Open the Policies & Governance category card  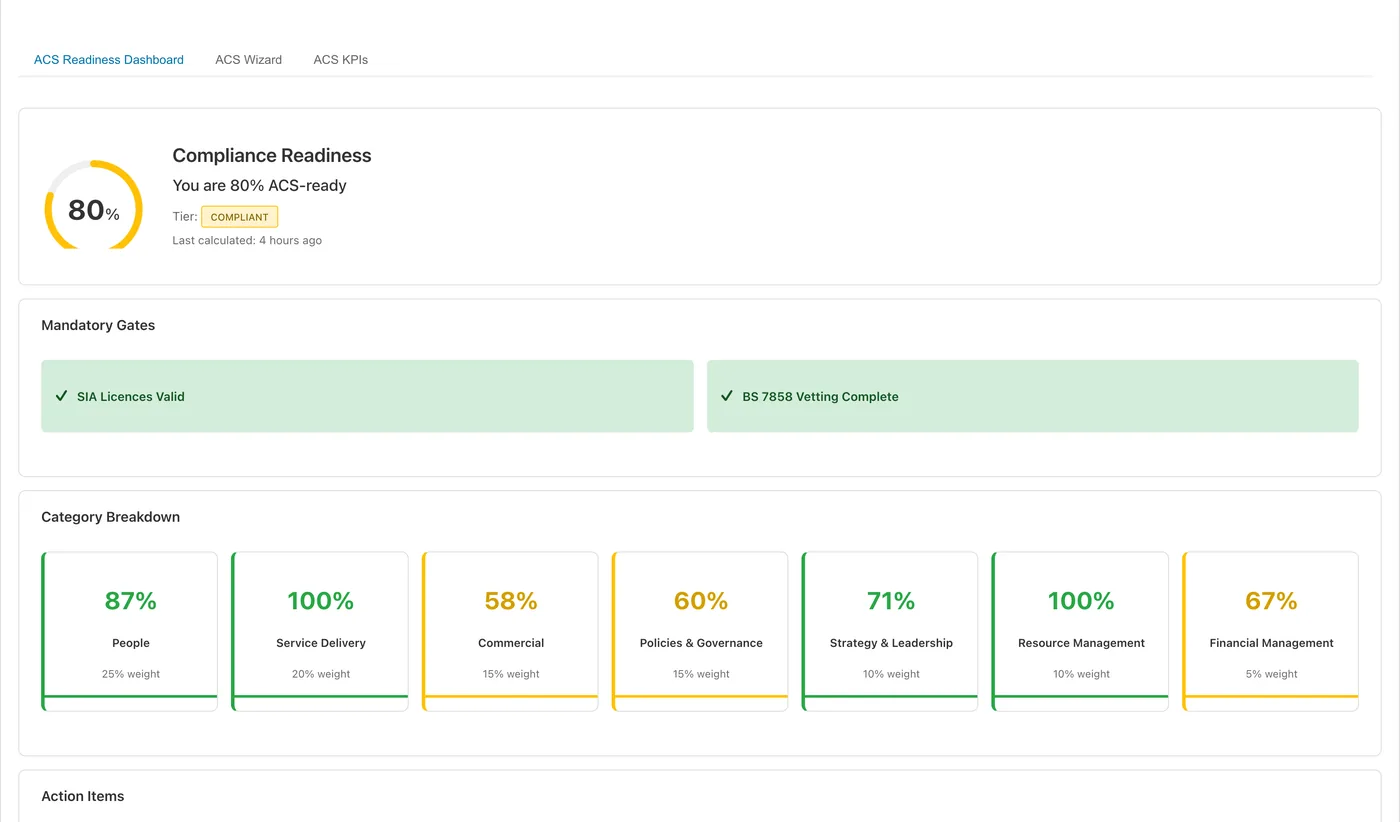[x=700, y=631]
